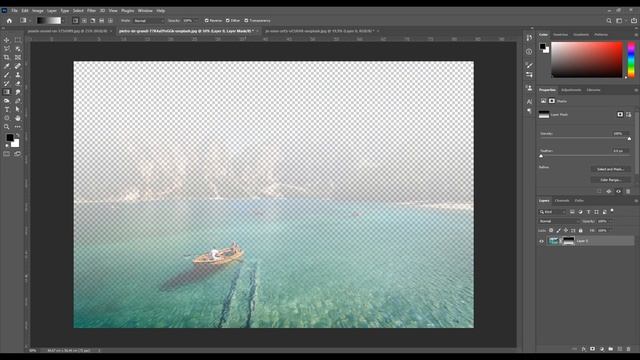The image size is (640, 360).
Task: Hide Layer 0 with eye icon
Action: tap(542, 241)
